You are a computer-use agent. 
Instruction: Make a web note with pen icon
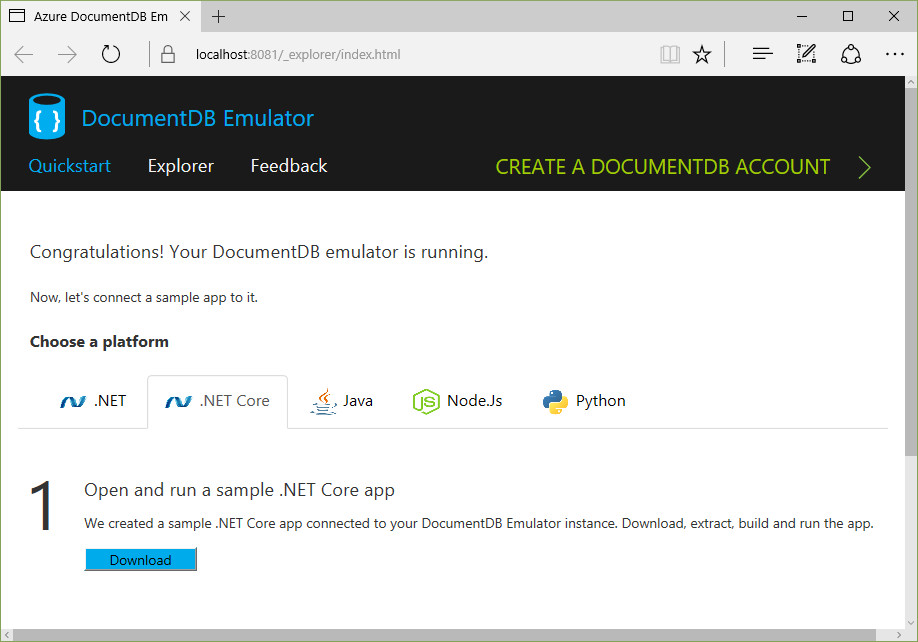click(806, 54)
